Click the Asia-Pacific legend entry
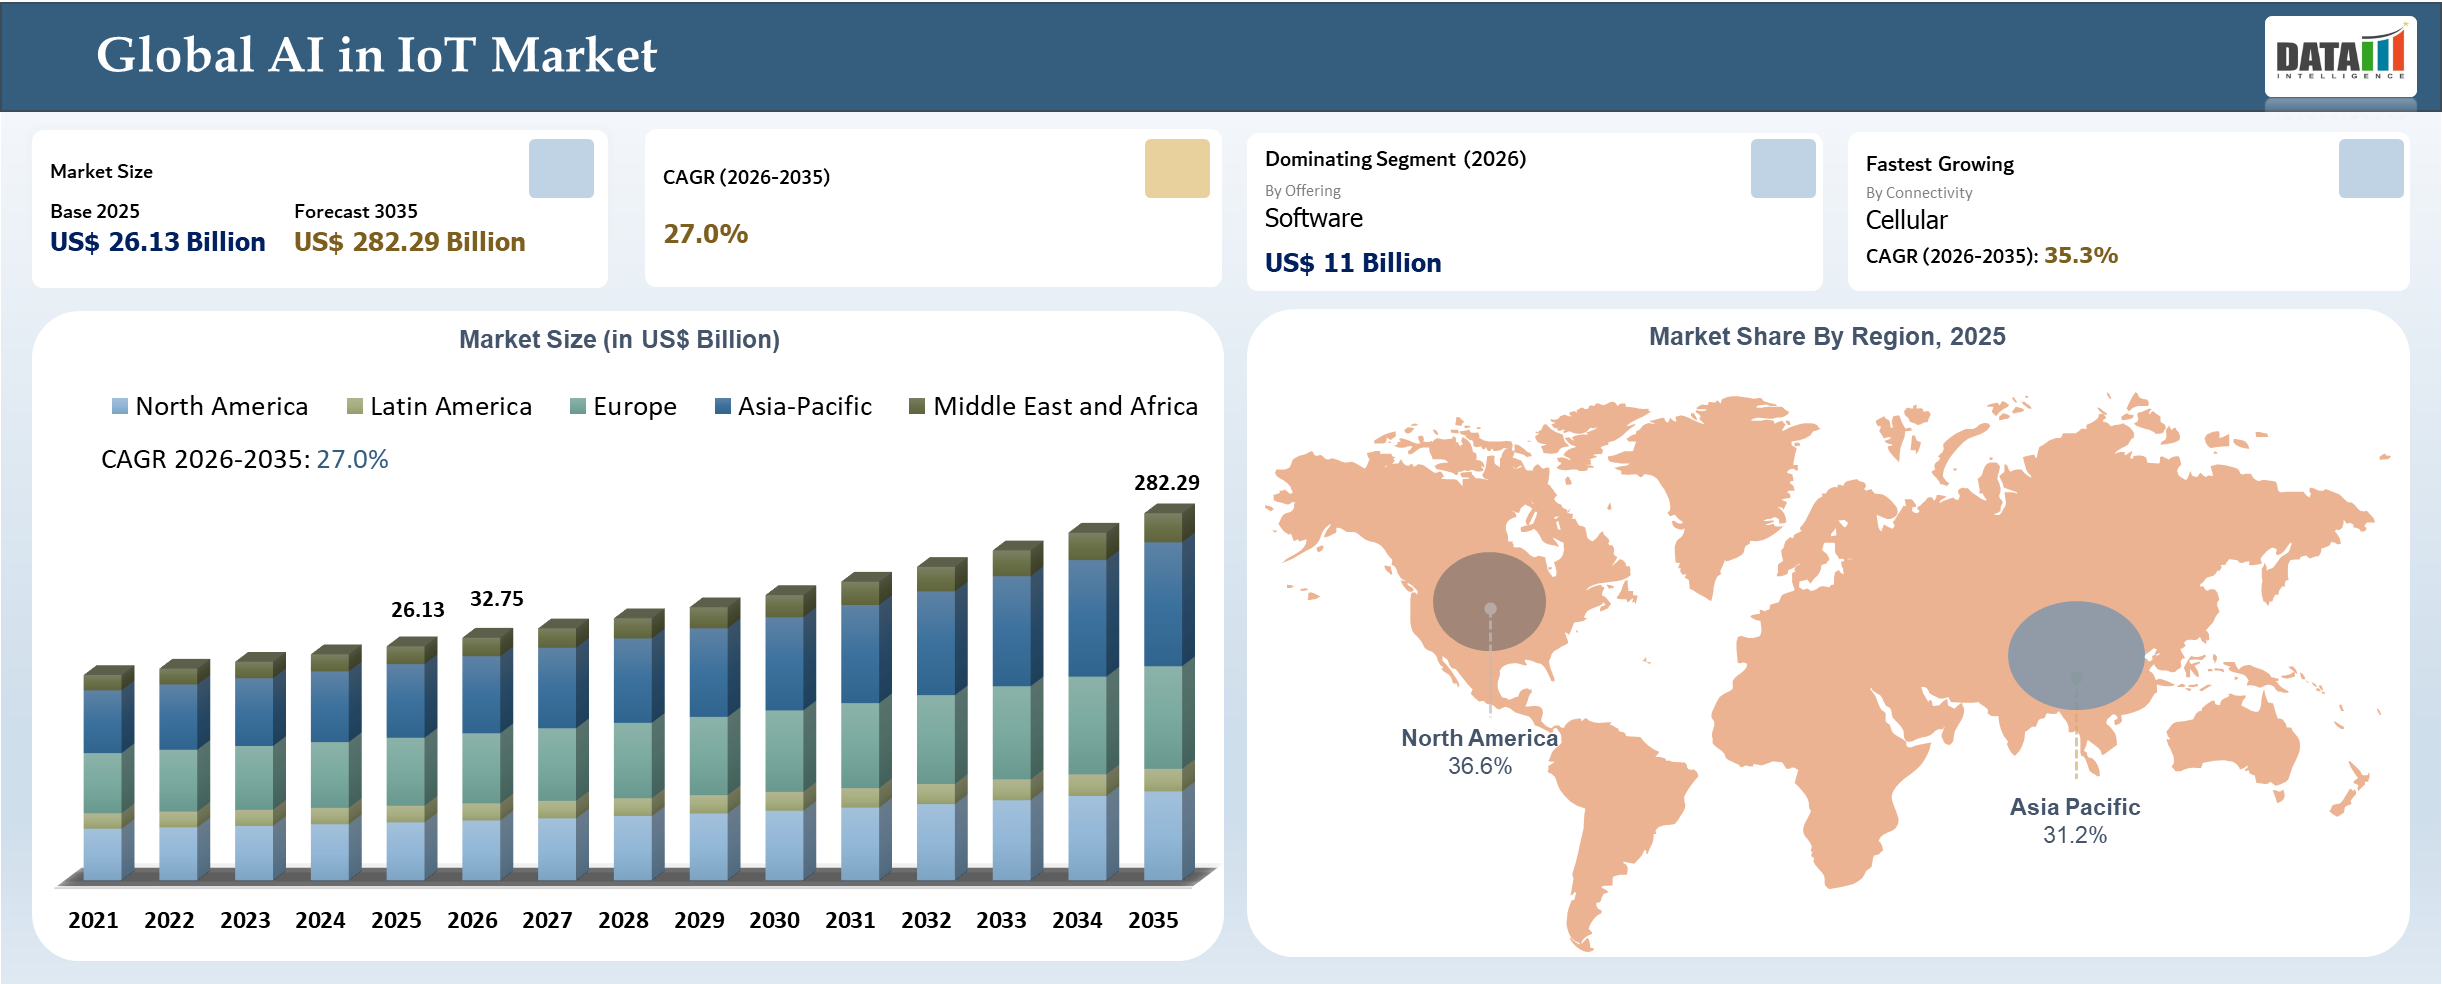This screenshot has height=984, width=2442. (794, 406)
